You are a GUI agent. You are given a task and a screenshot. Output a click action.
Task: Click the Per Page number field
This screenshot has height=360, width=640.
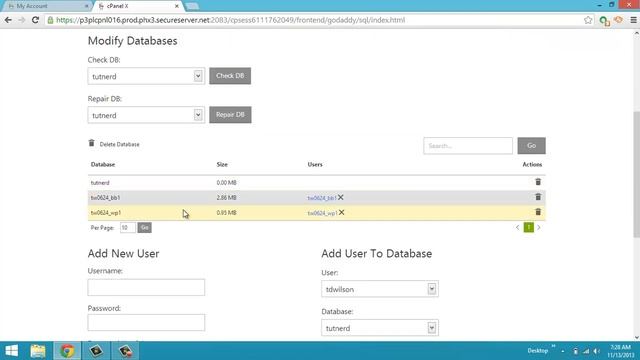coord(127,227)
